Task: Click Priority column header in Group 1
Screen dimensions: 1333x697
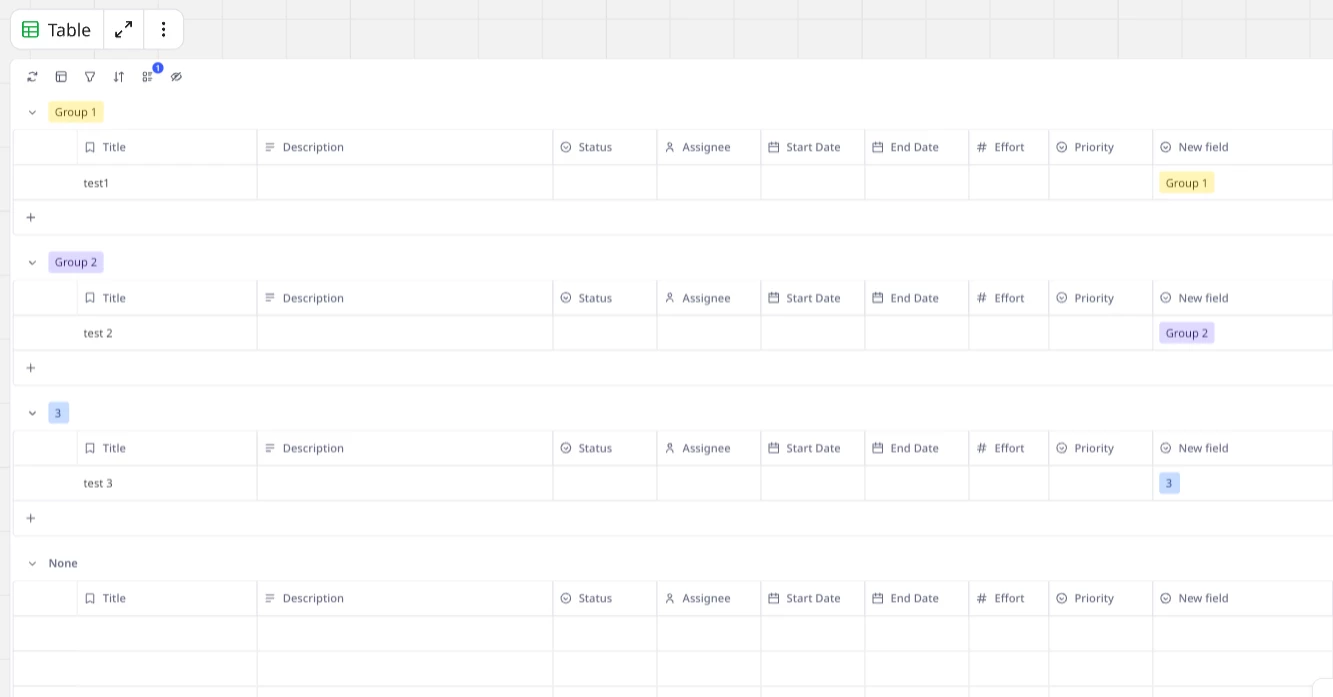Action: (x=1101, y=147)
